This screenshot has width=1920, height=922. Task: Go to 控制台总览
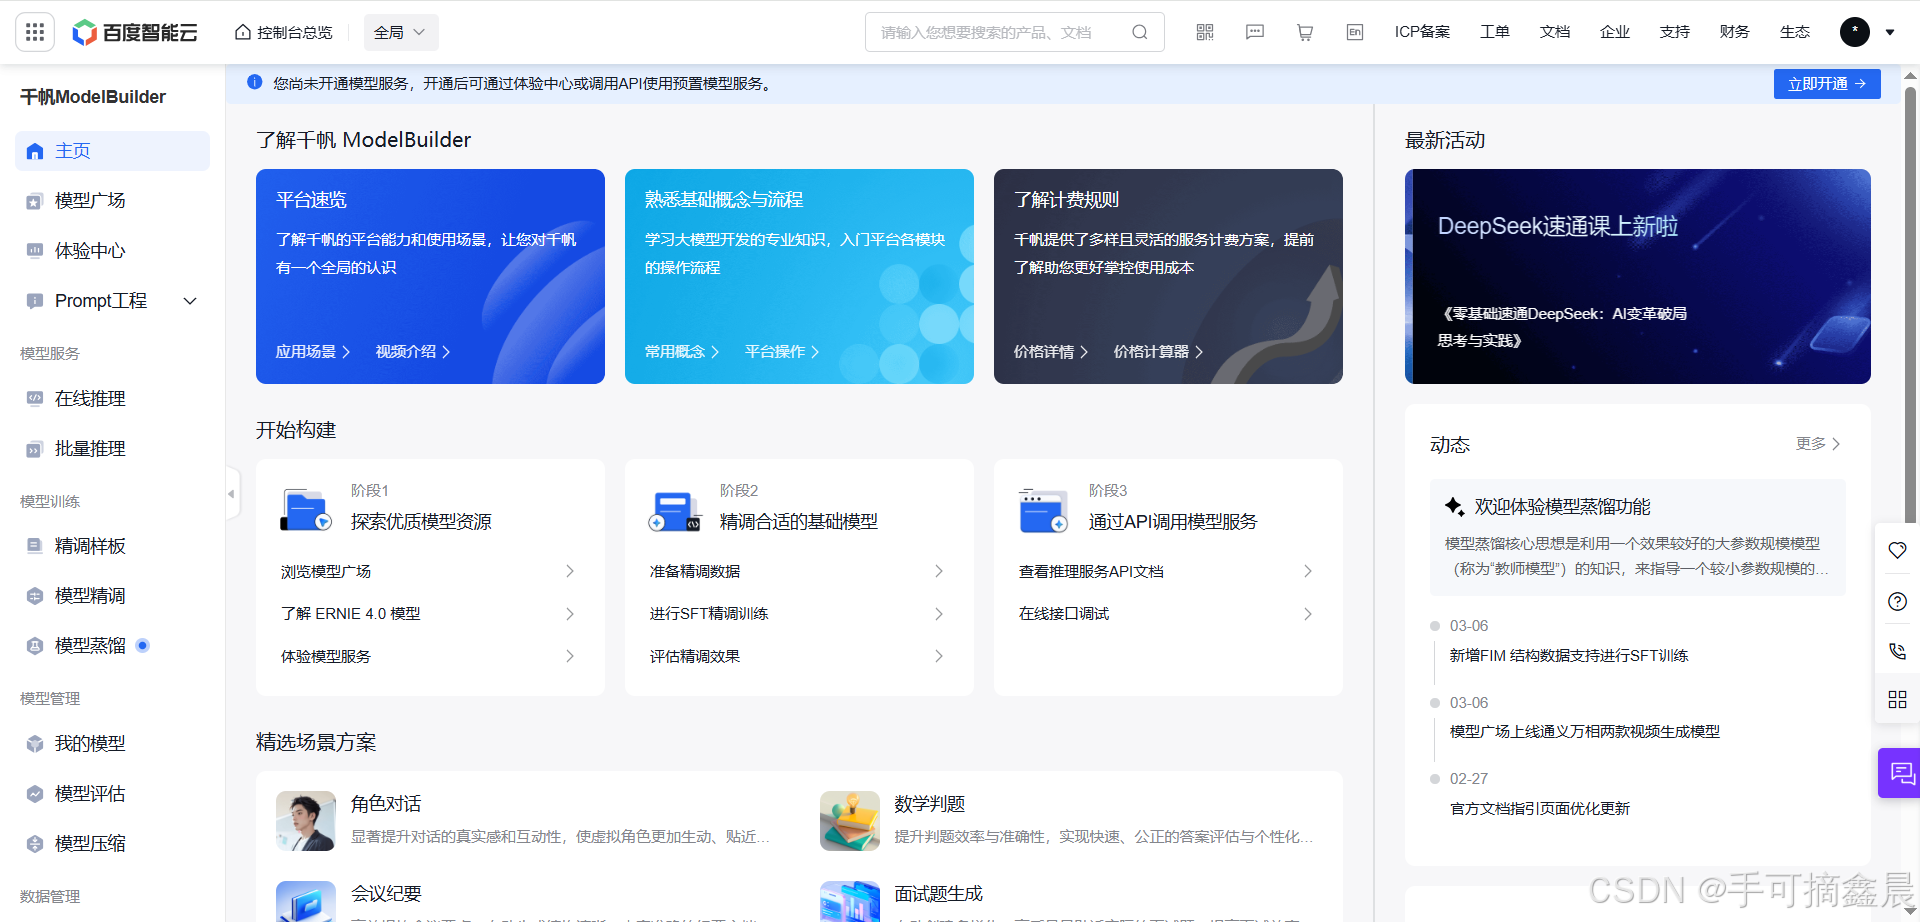click(x=284, y=32)
